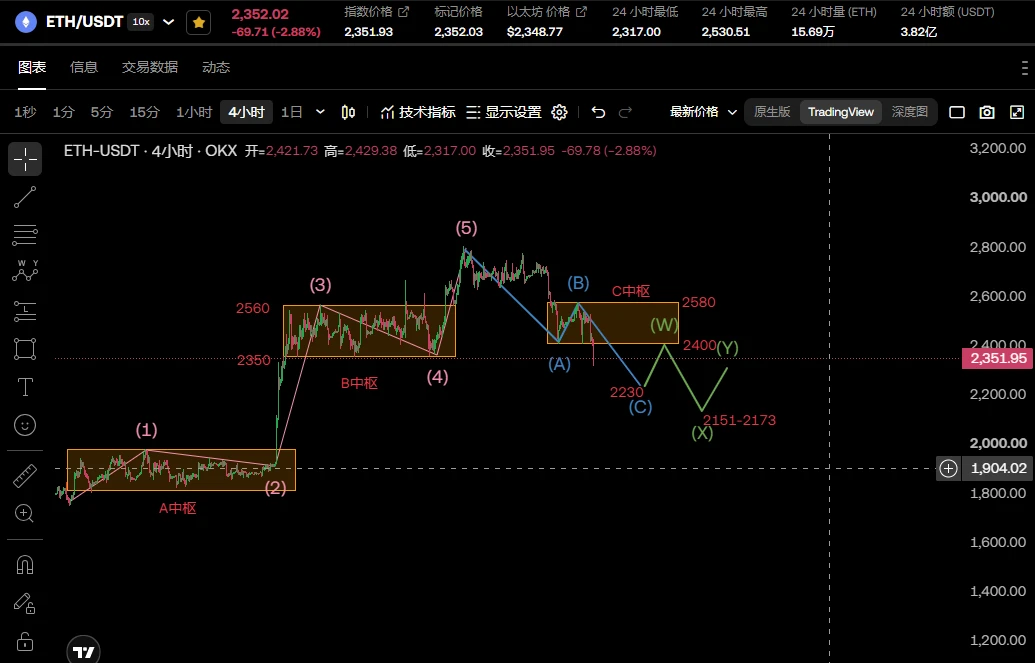Image resolution: width=1035 pixels, height=663 pixels.
Task: Open the Fibonacci retracement tool
Action: coord(25,234)
